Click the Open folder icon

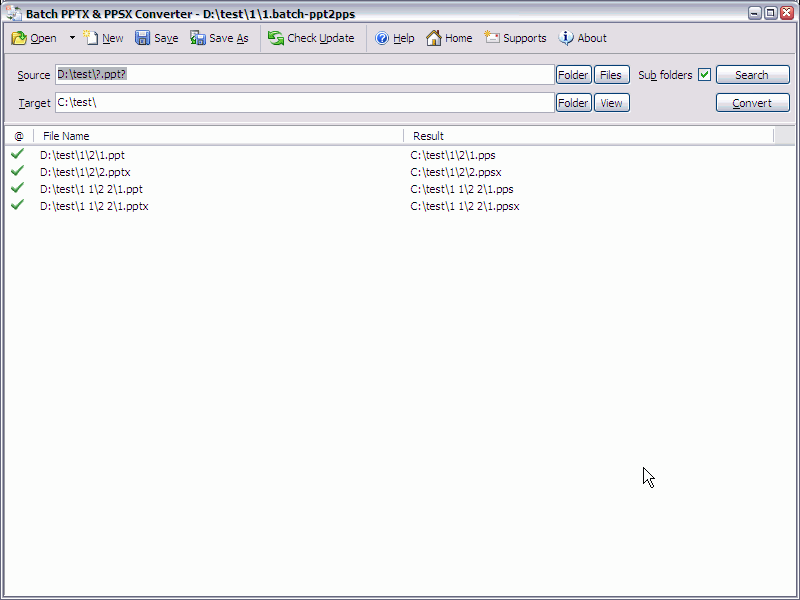19,38
